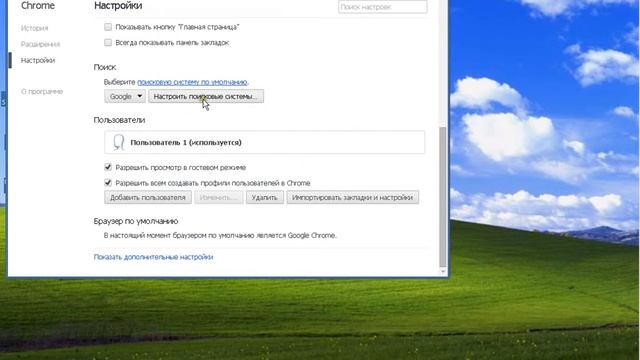Image resolution: width=640 pixels, height=360 pixels.
Task: Click 'Настроить поисковые системы...' button
Action: (206, 96)
